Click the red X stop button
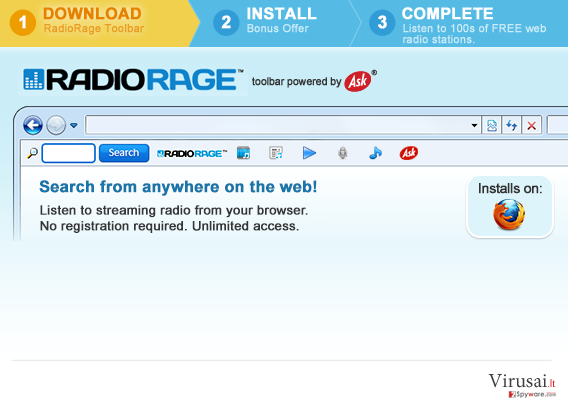Image resolution: width=568 pixels, height=406 pixels. [x=531, y=126]
